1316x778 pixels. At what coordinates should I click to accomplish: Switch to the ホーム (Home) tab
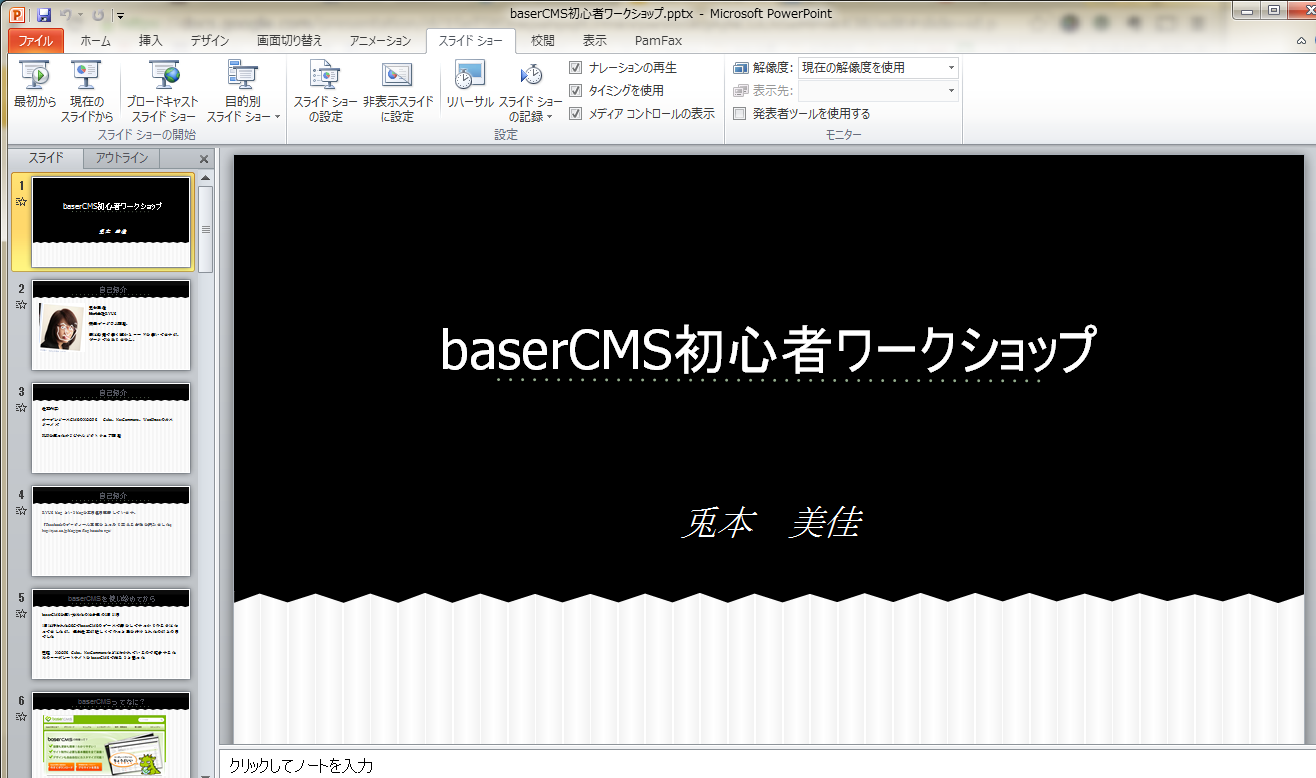coord(96,41)
